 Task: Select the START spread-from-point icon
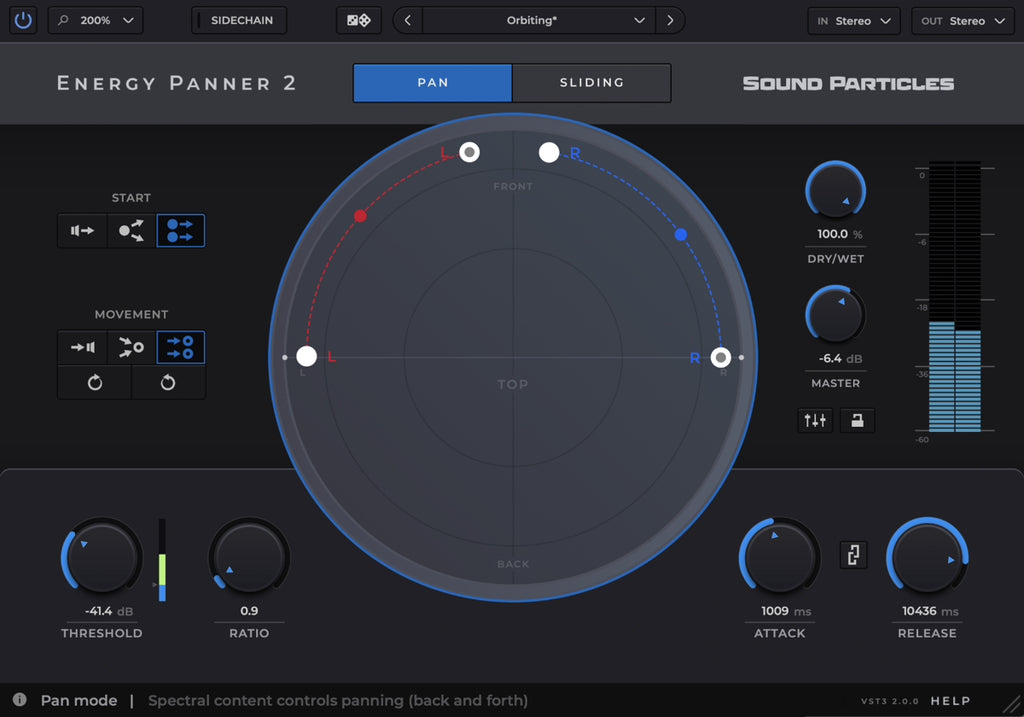pos(131,231)
